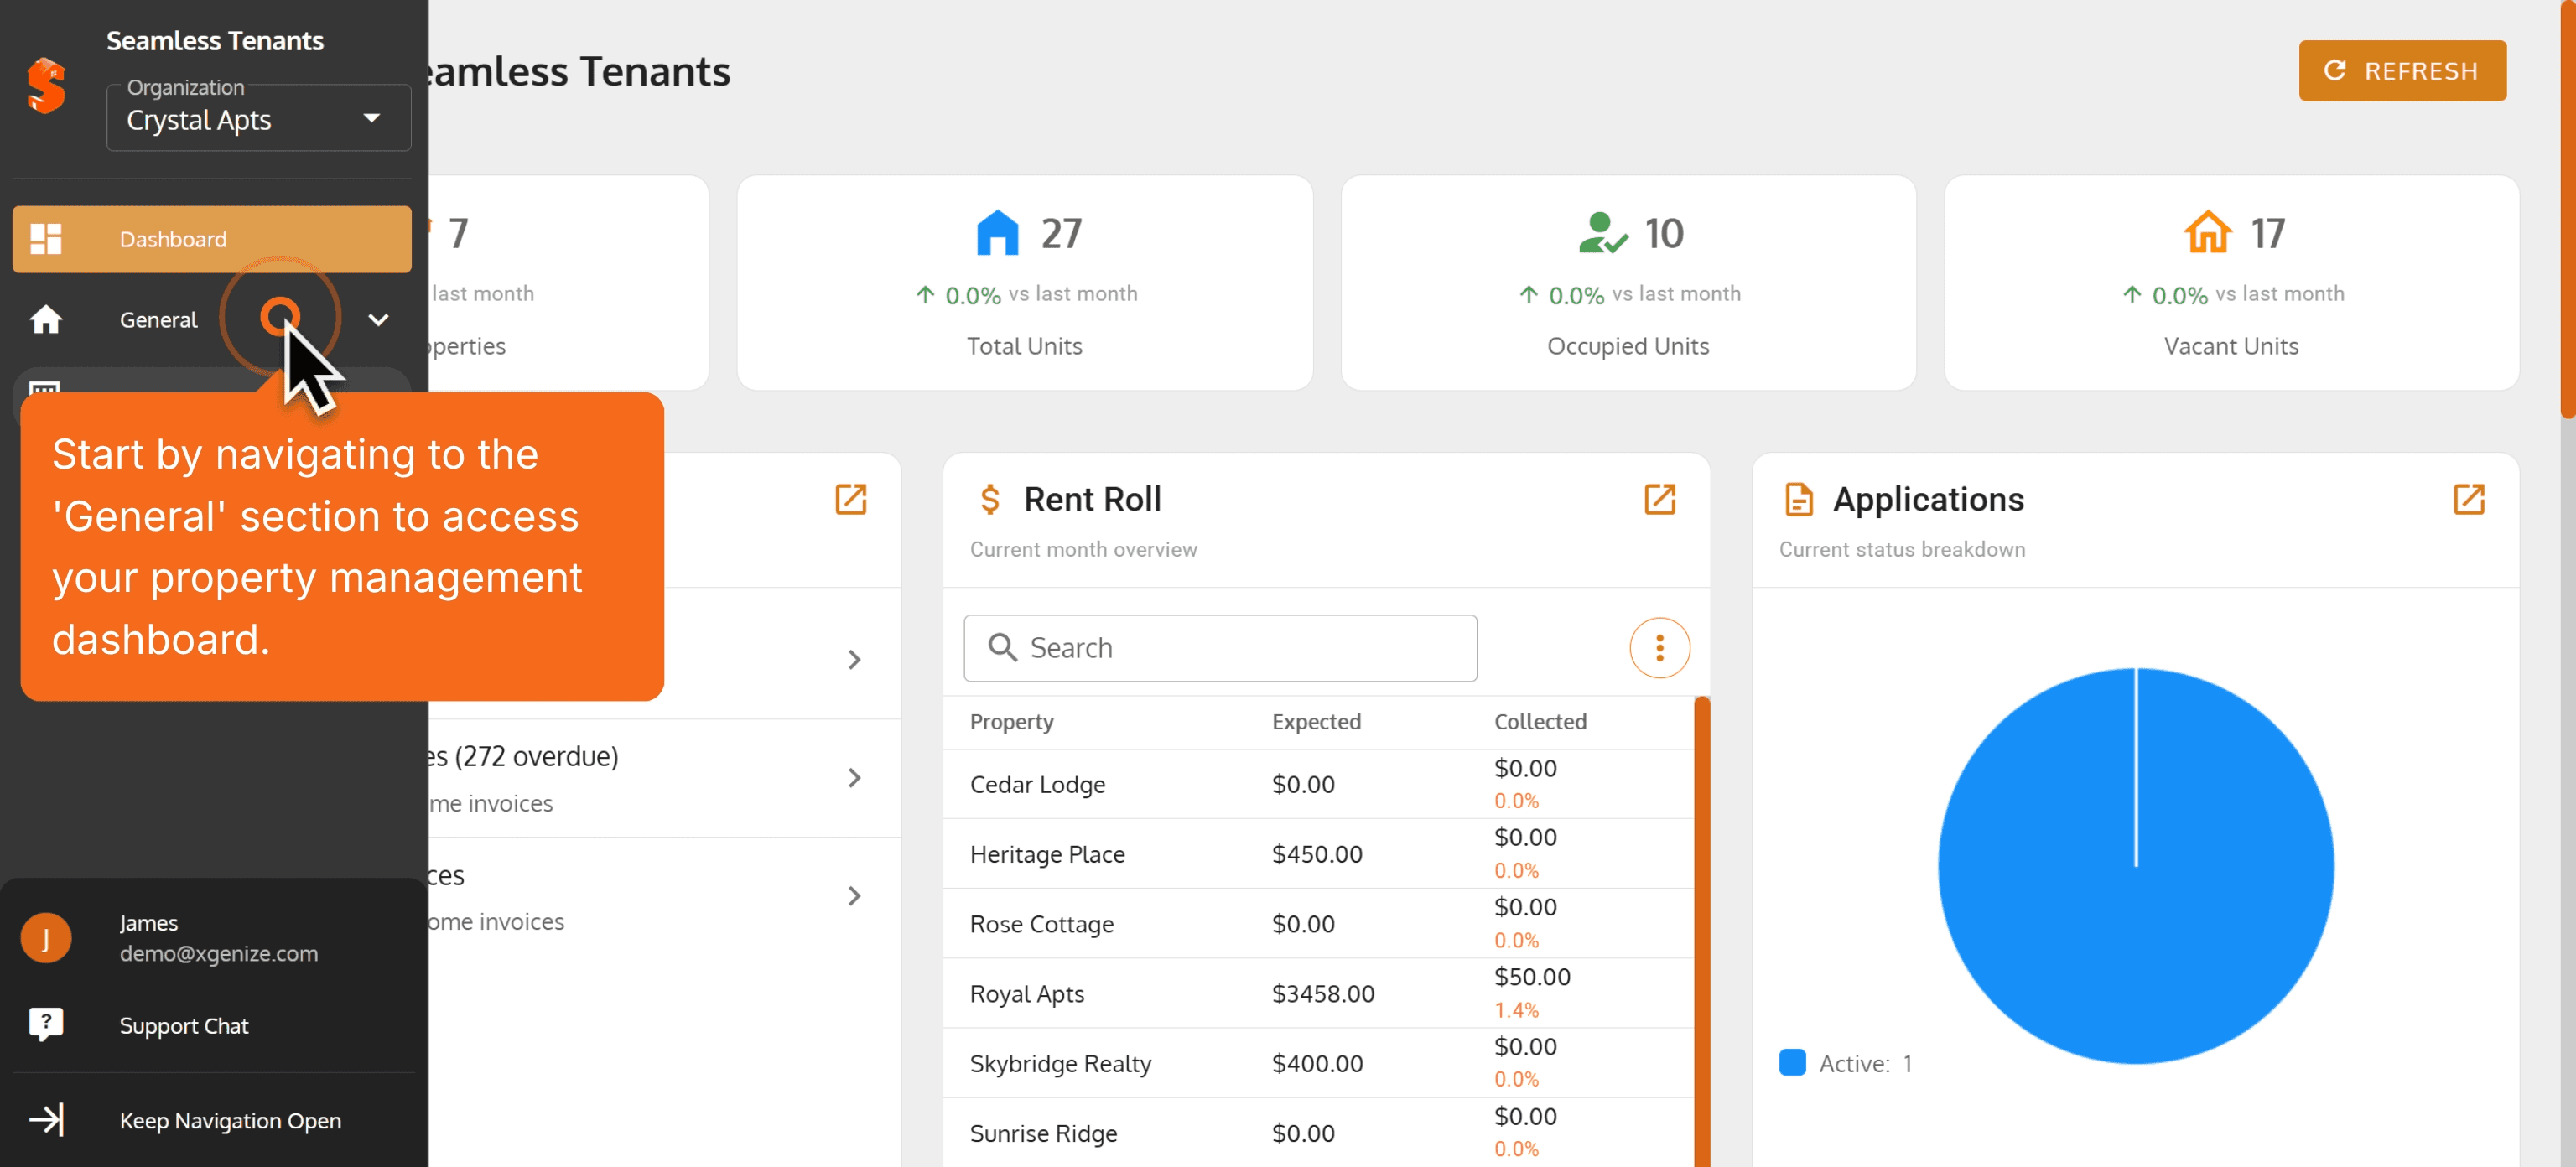2576x1167 pixels.
Task: Click the 17 vacant units count
Action: pyautogui.click(x=2267, y=234)
